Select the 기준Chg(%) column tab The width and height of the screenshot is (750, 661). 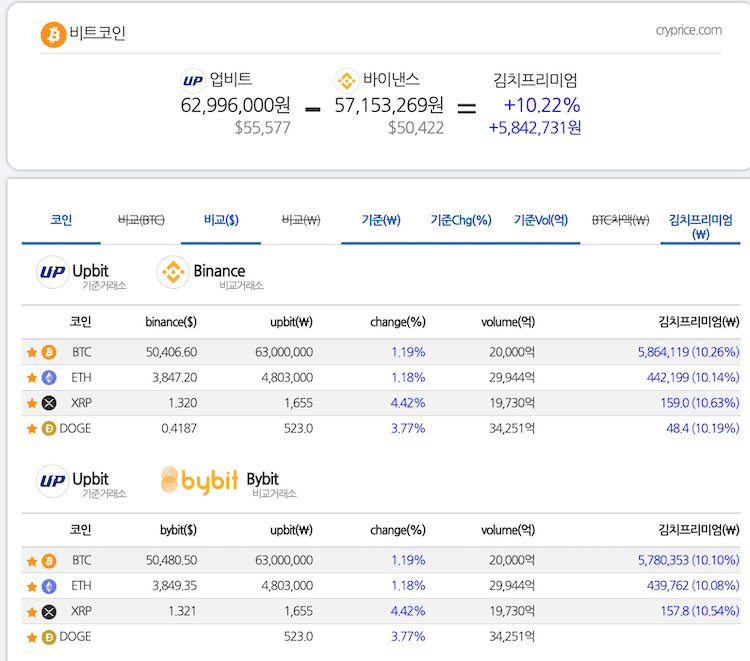461,220
